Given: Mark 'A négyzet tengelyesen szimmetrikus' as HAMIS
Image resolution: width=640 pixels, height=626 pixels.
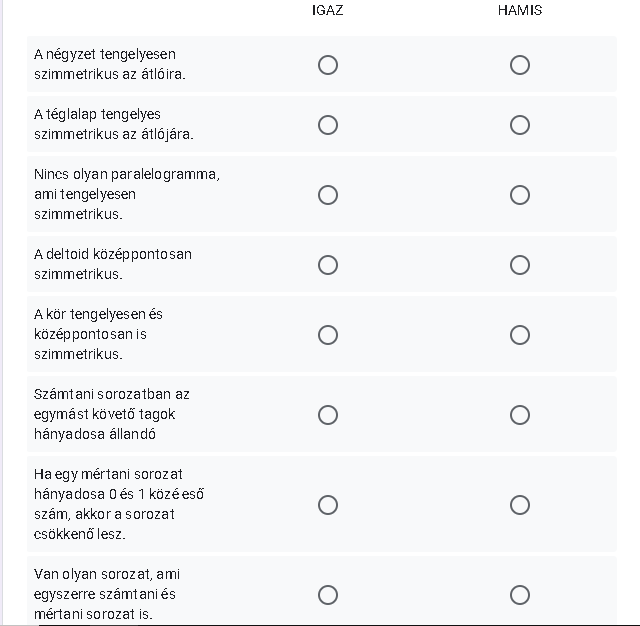Looking at the screenshot, I should point(520,65).
